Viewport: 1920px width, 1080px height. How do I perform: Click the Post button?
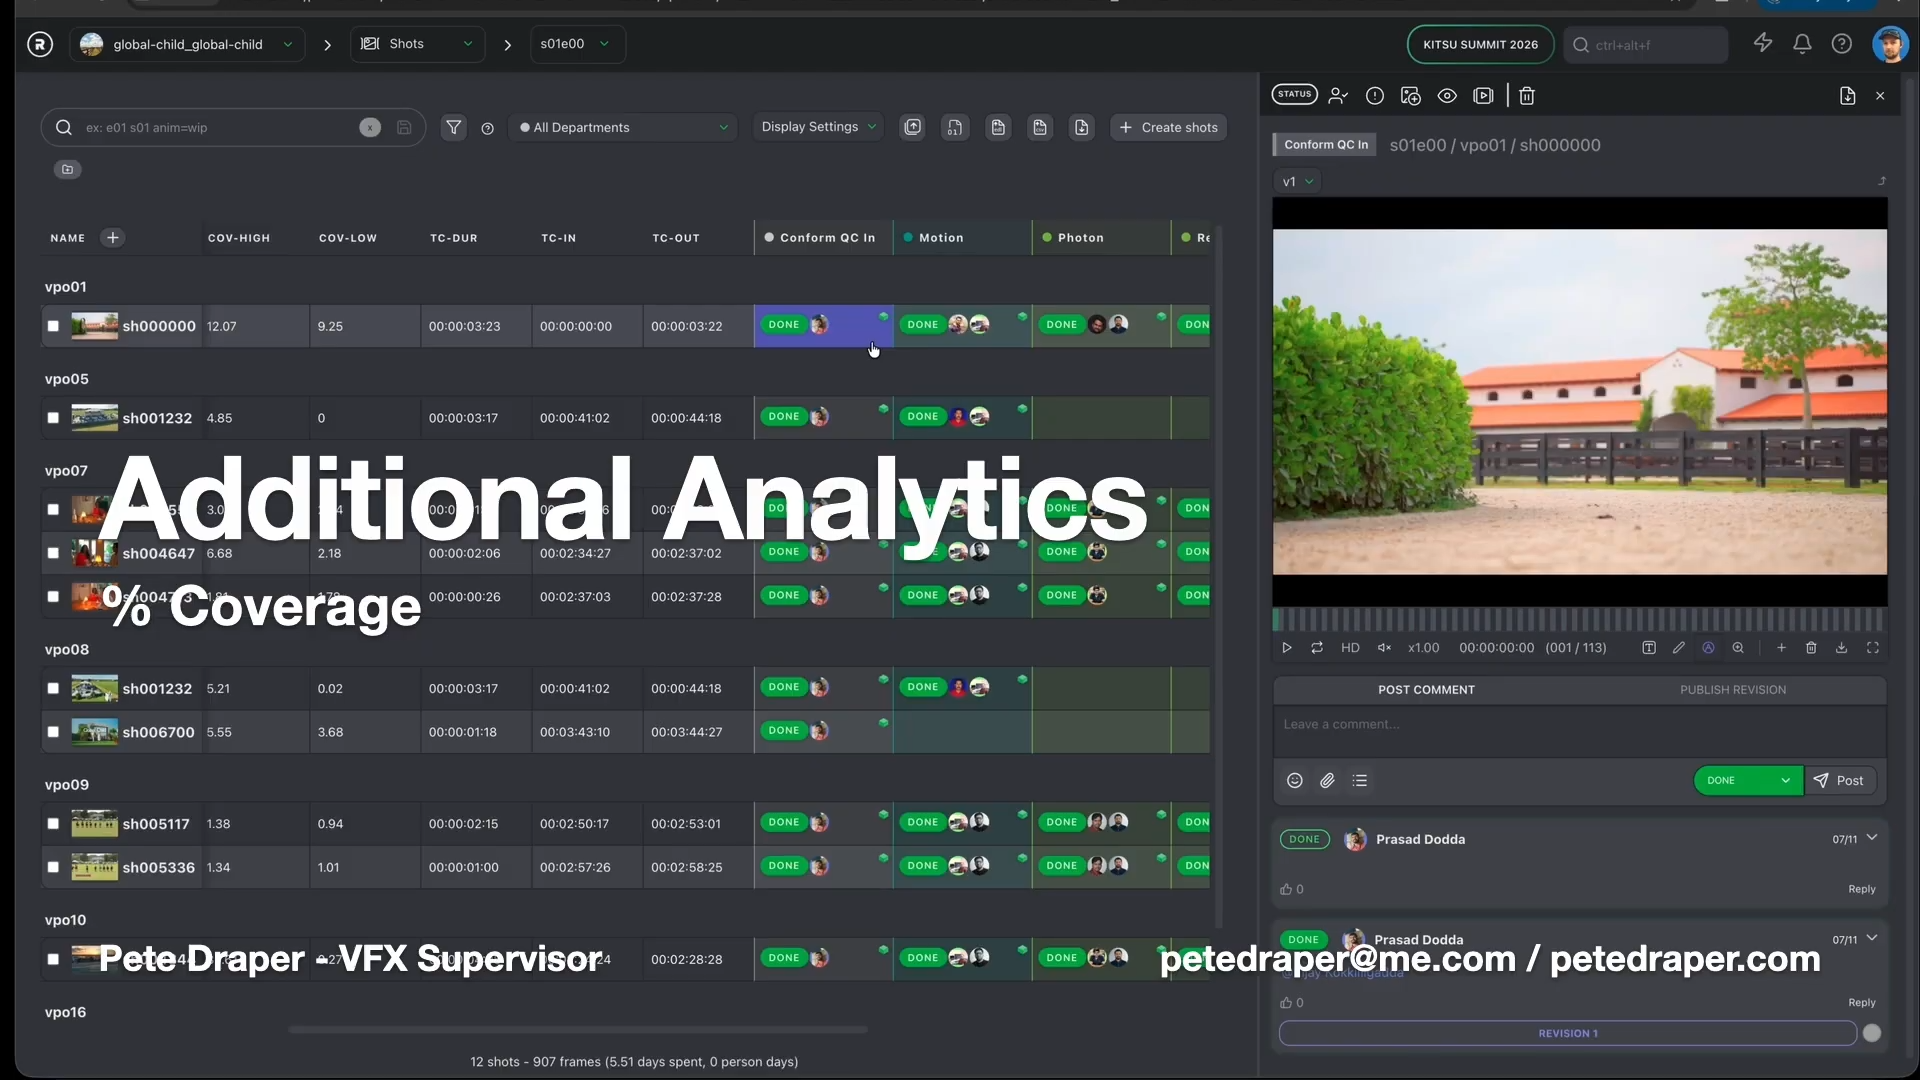[x=1840, y=781]
